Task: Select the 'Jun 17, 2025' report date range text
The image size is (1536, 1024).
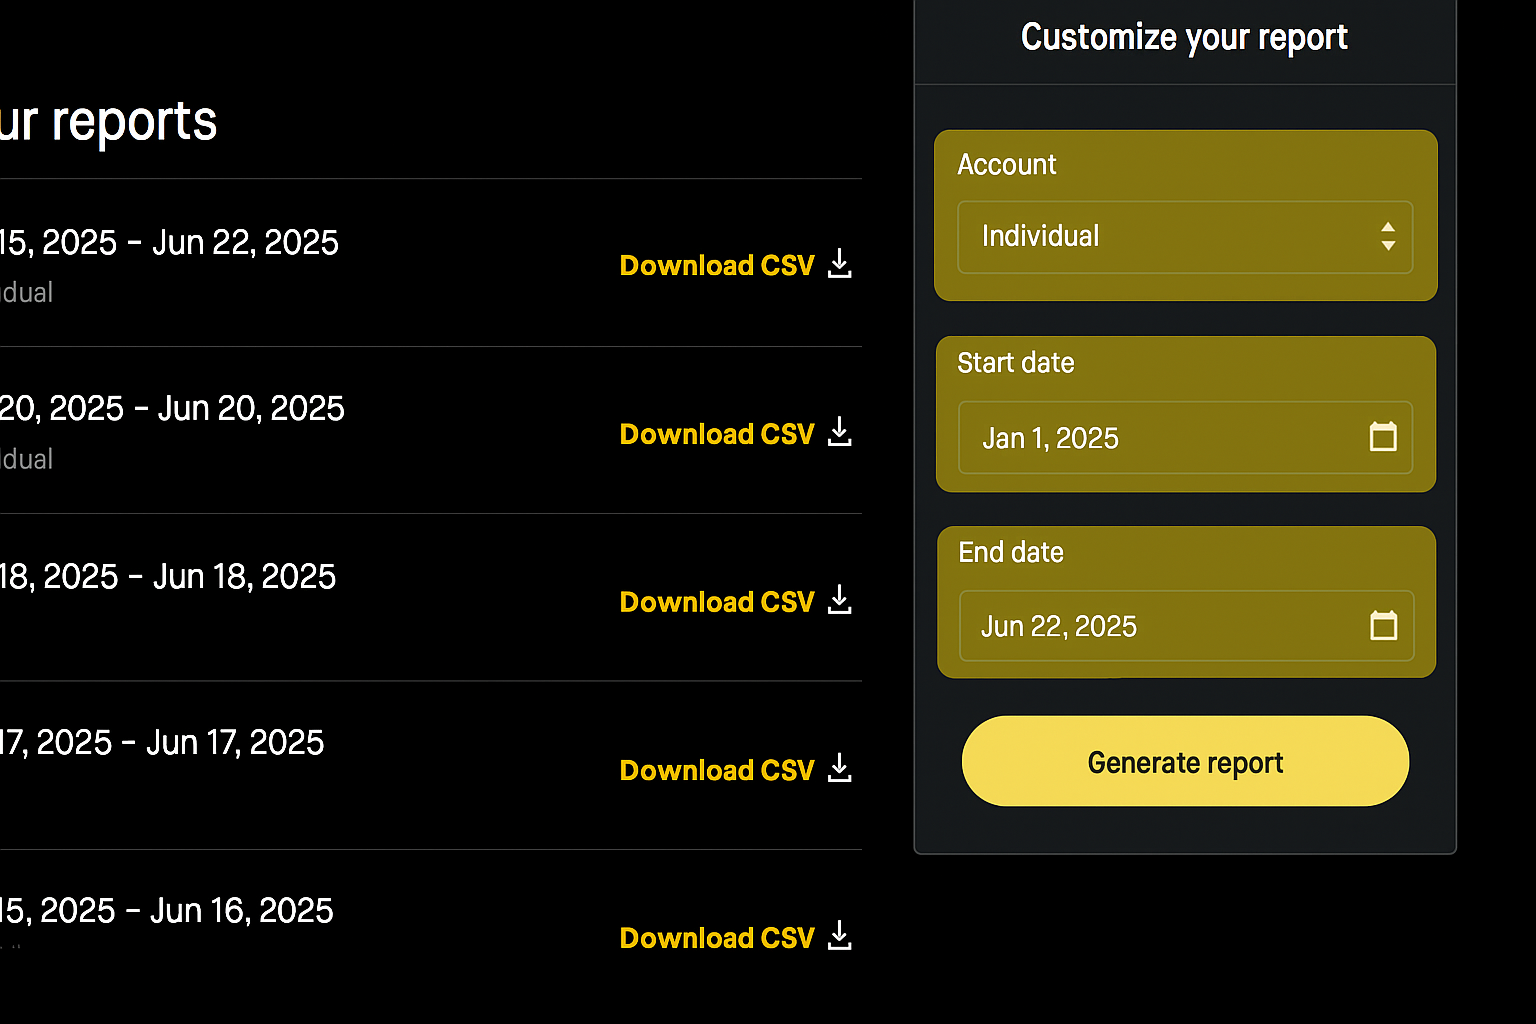Action: (162, 743)
